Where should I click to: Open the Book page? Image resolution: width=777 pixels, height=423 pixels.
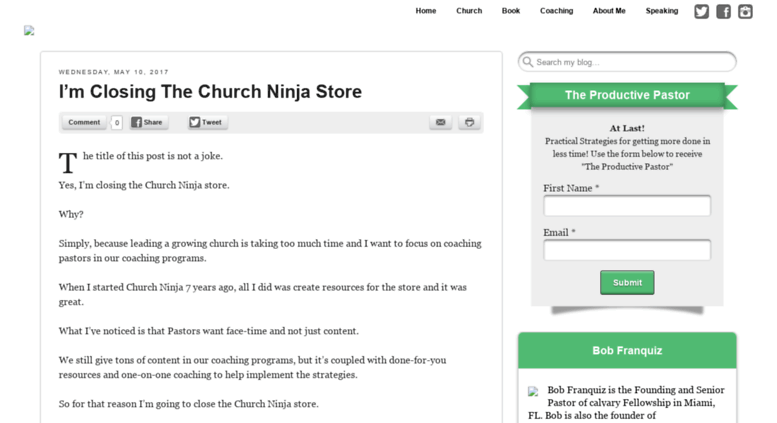tap(510, 11)
